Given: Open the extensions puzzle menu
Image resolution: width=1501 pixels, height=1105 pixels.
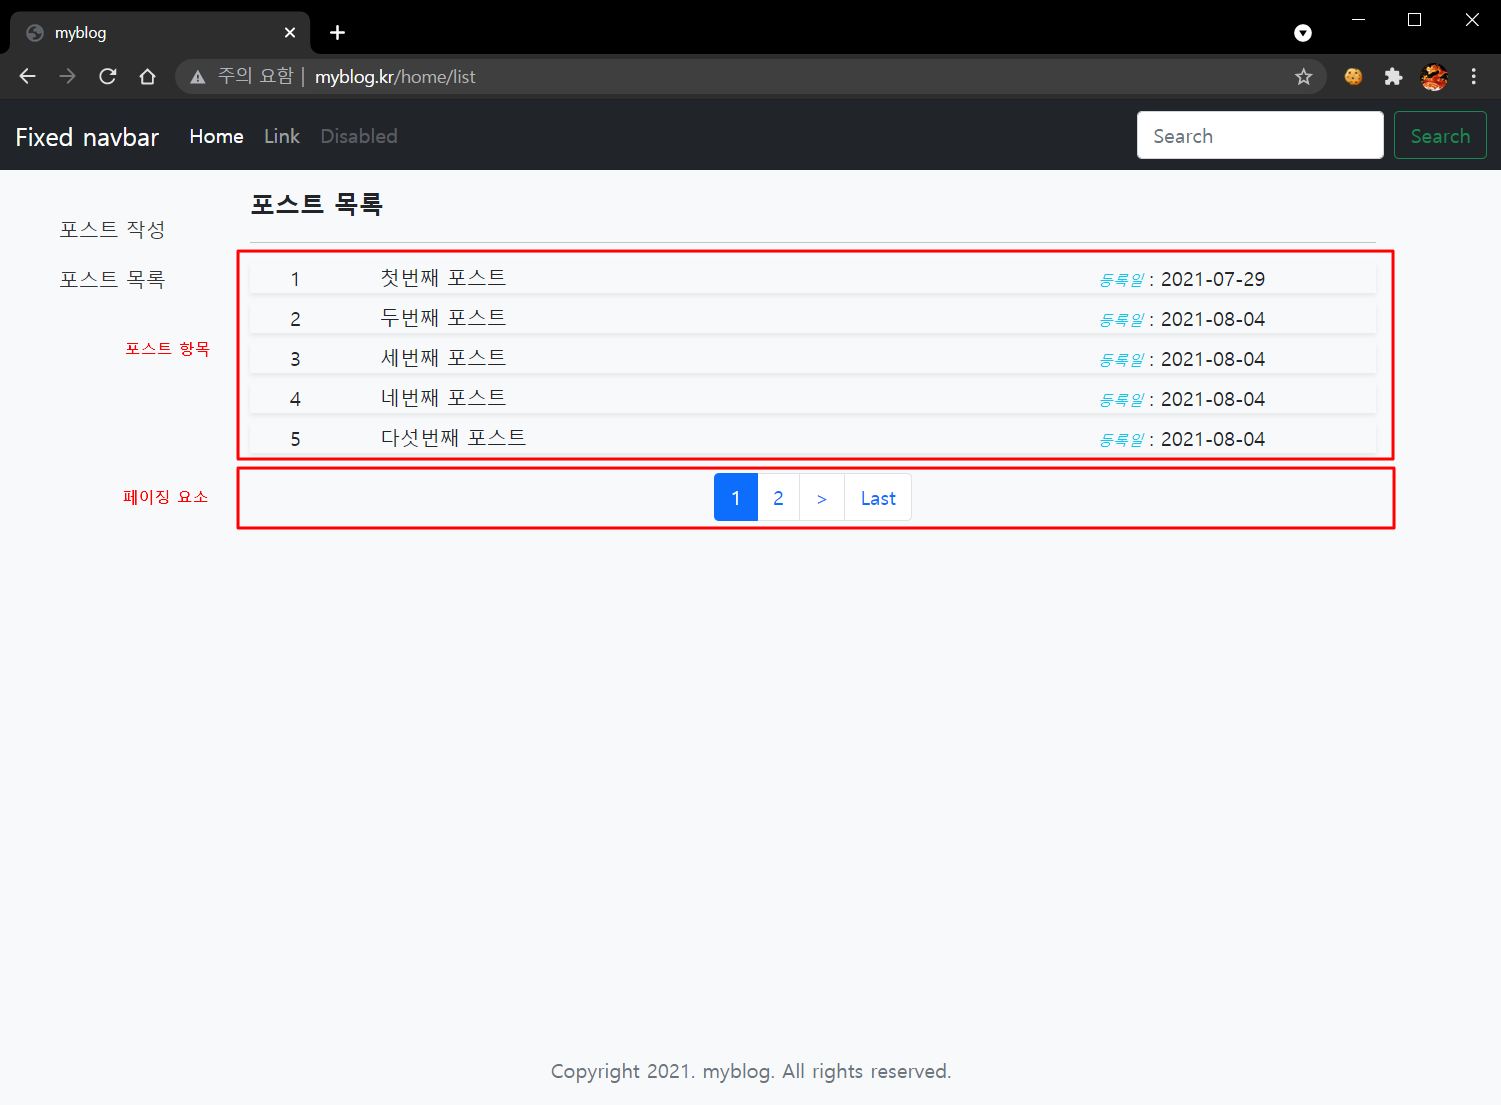Looking at the screenshot, I should pos(1393,77).
